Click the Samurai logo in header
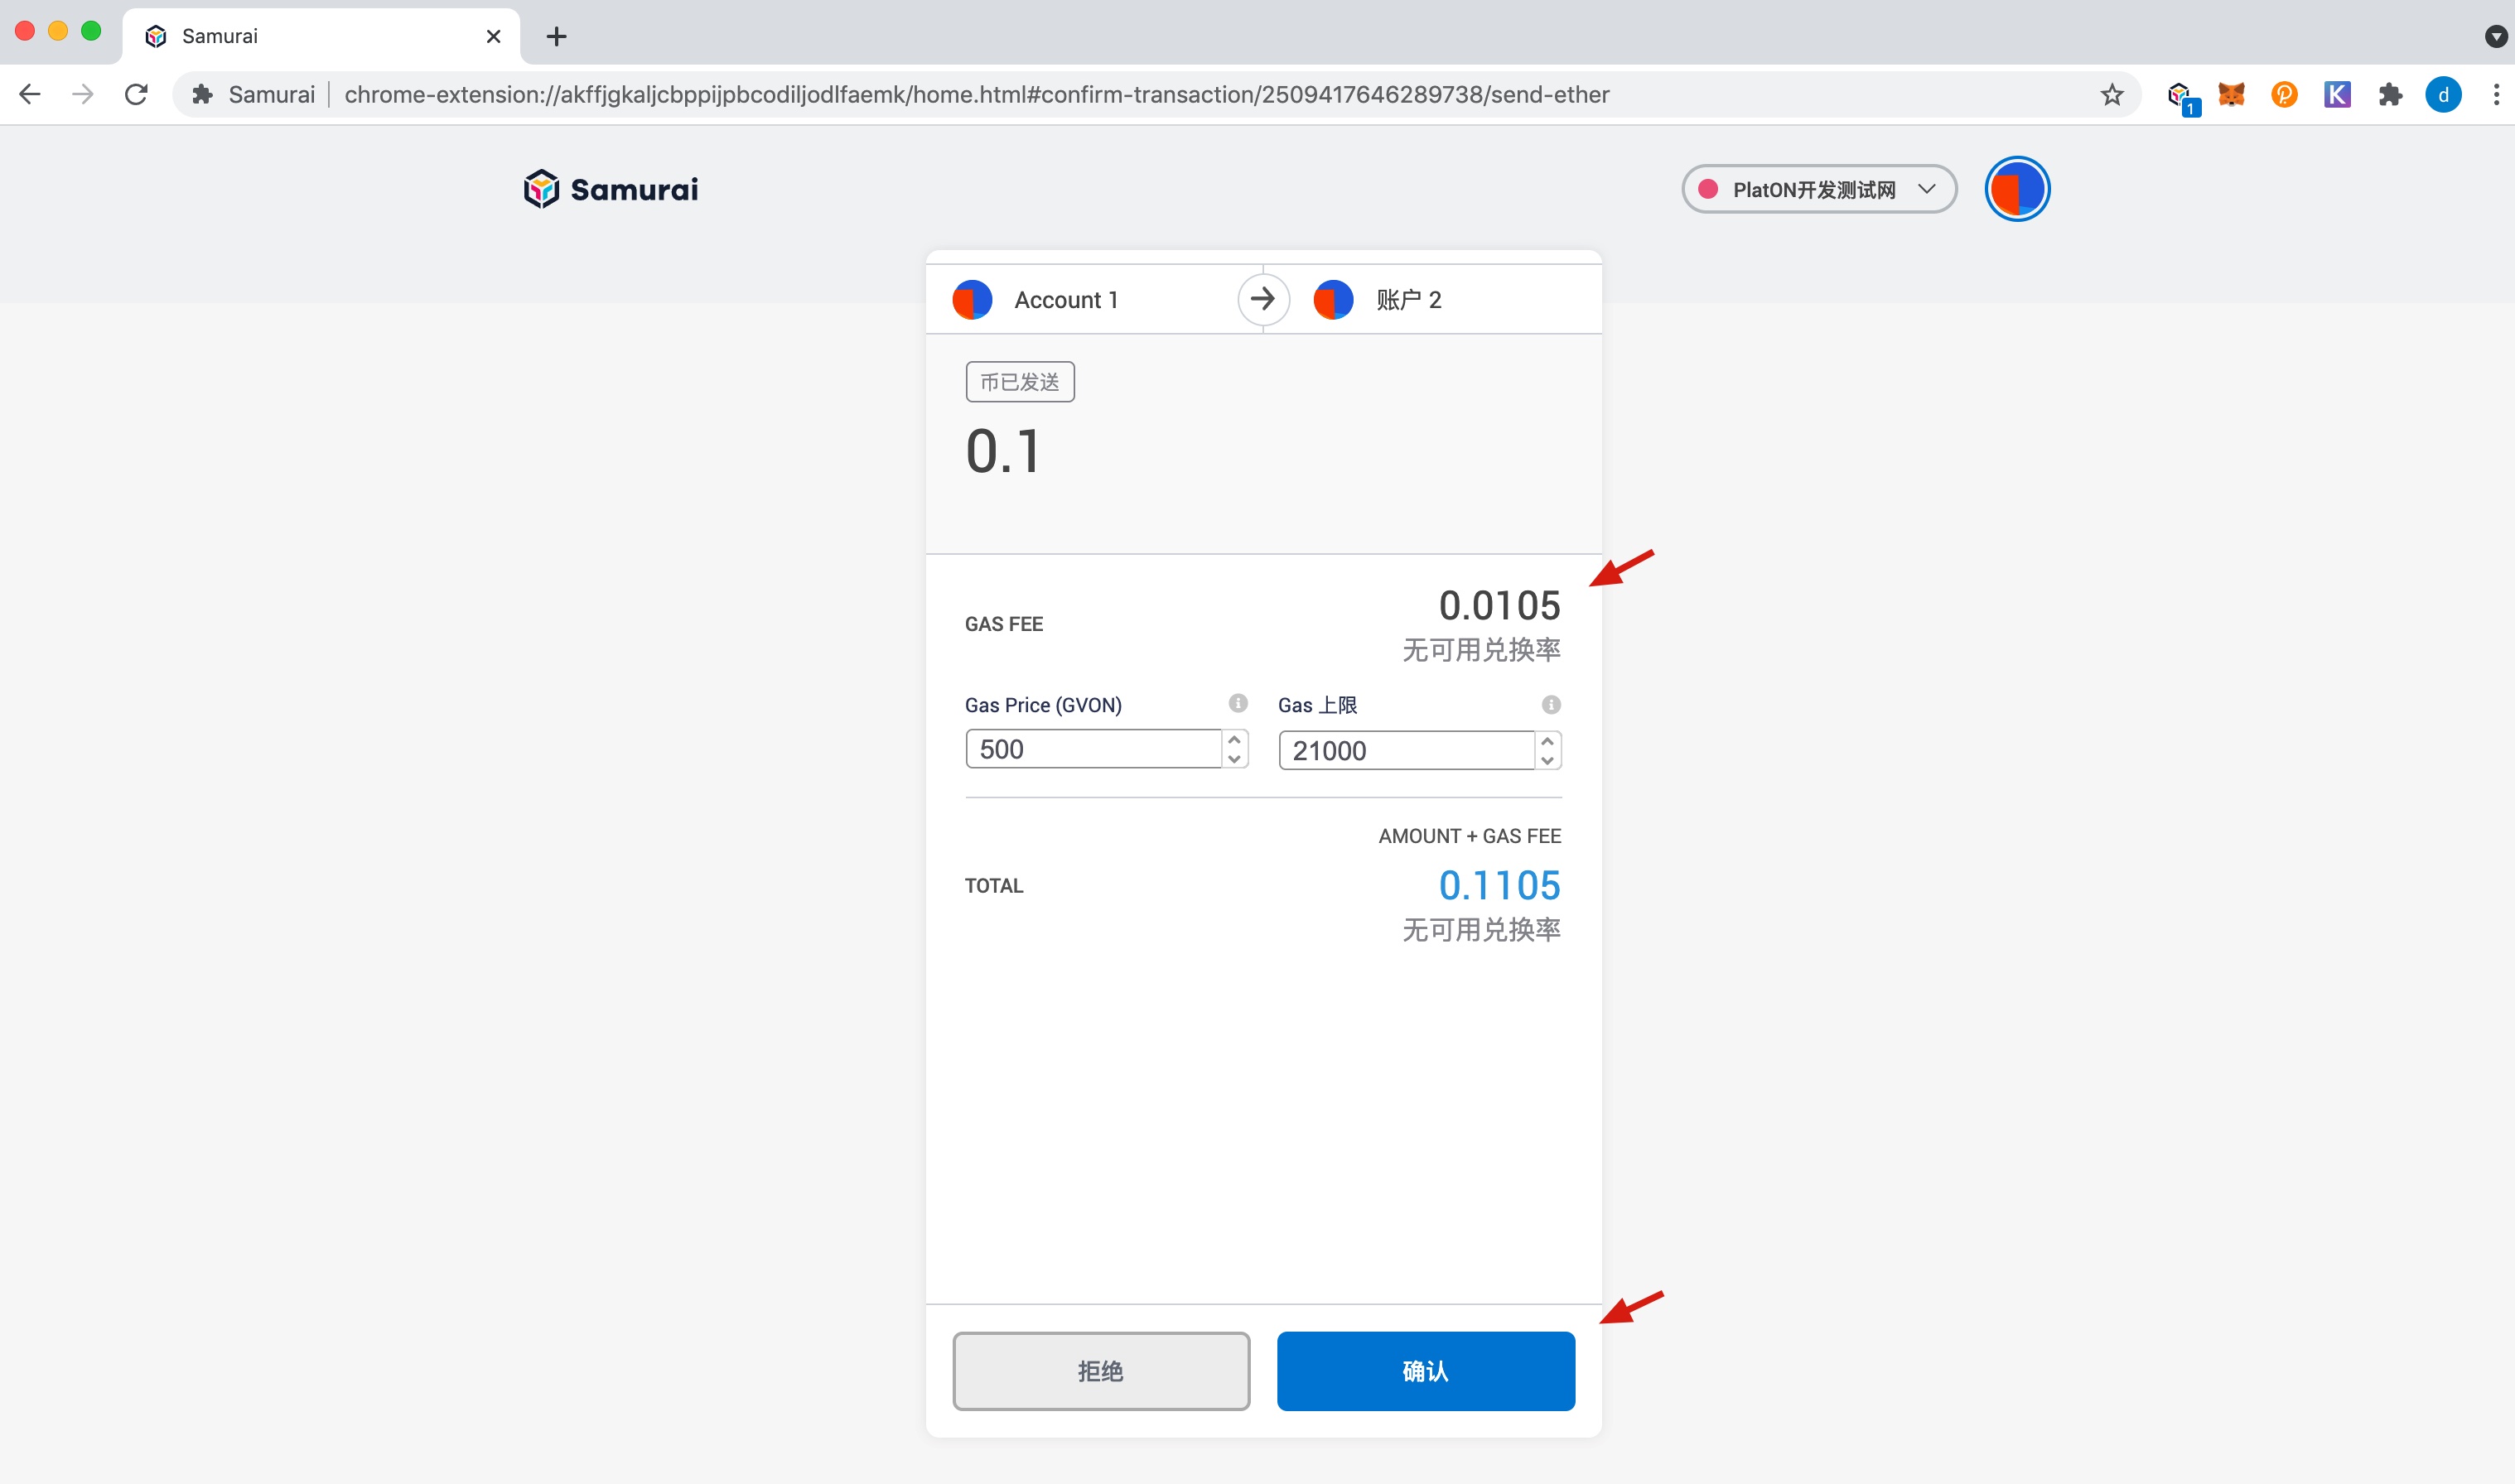 [611, 189]
